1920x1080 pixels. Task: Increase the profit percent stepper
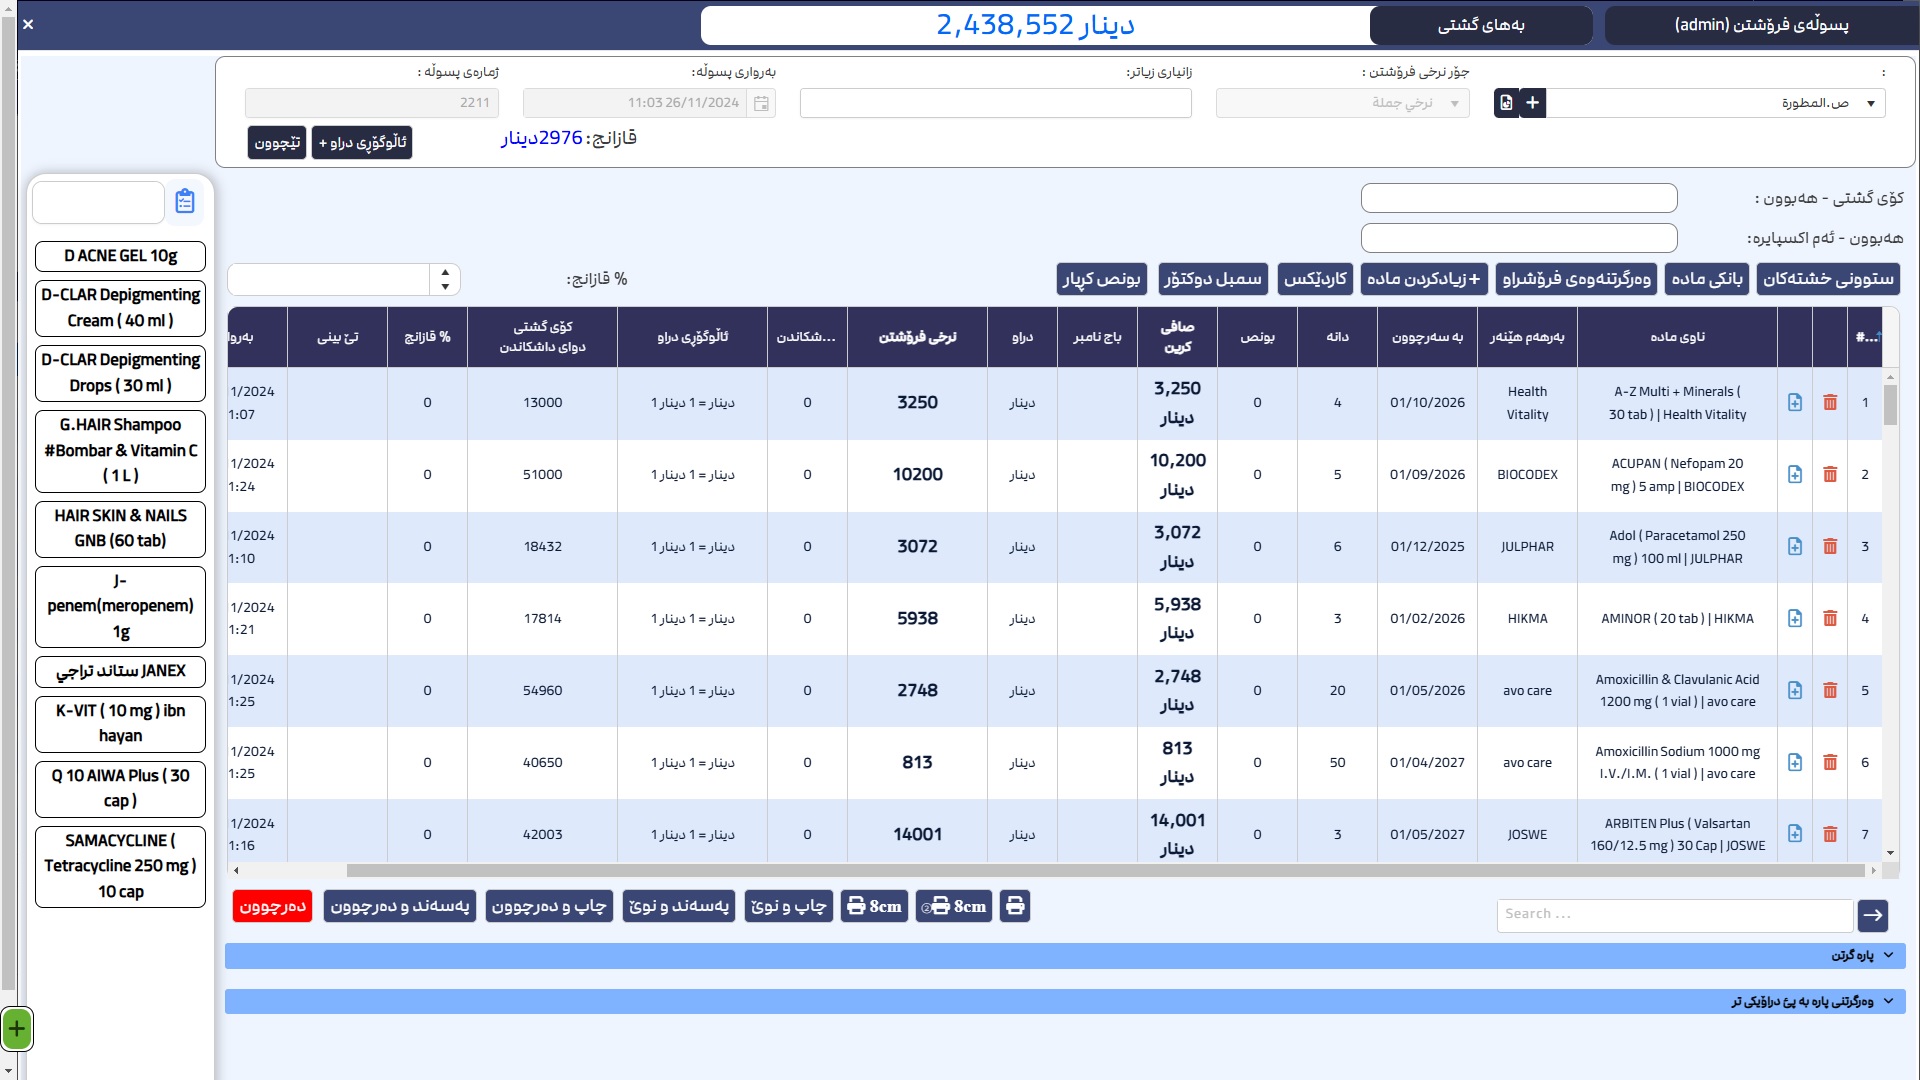click(x=445, y=271)
